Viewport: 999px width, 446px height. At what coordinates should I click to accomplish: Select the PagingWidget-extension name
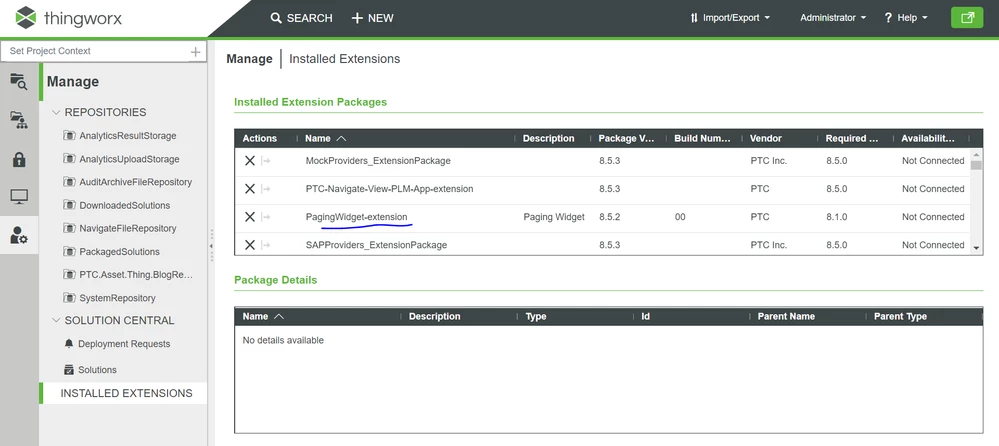click(356, 217)
